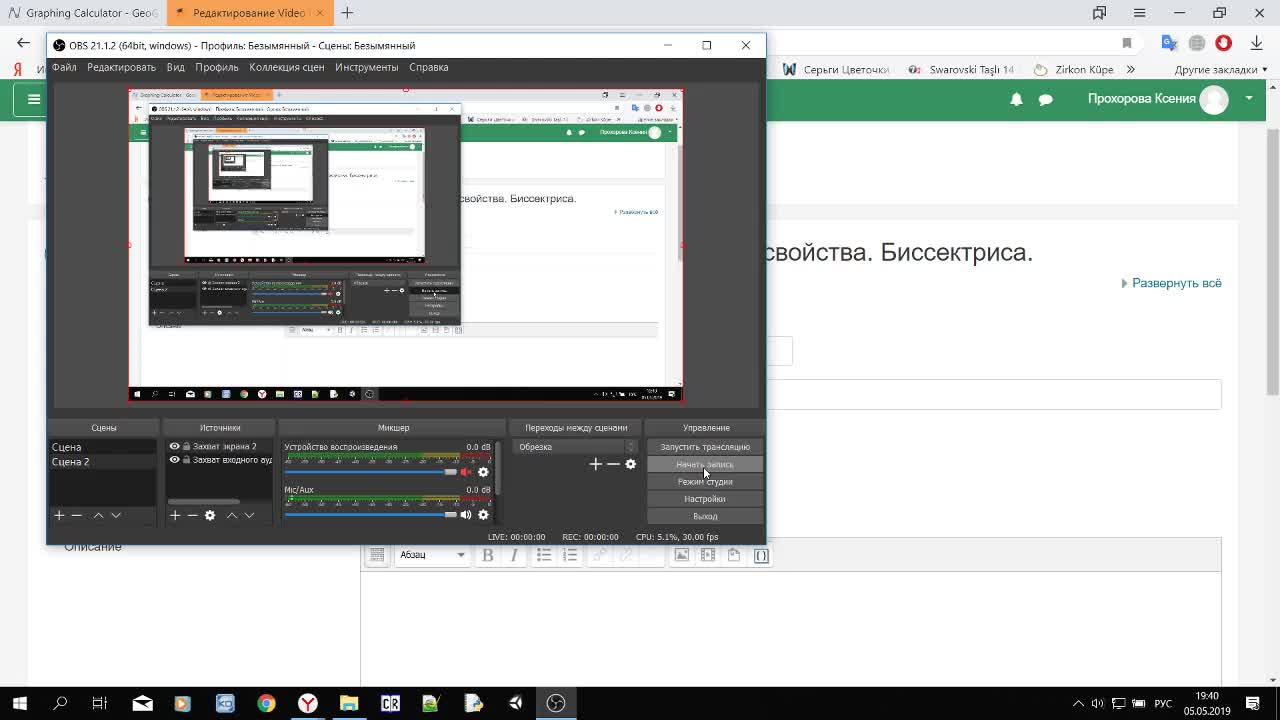Unmute Устройство воспроизведения red speaker

click(466, 472)
